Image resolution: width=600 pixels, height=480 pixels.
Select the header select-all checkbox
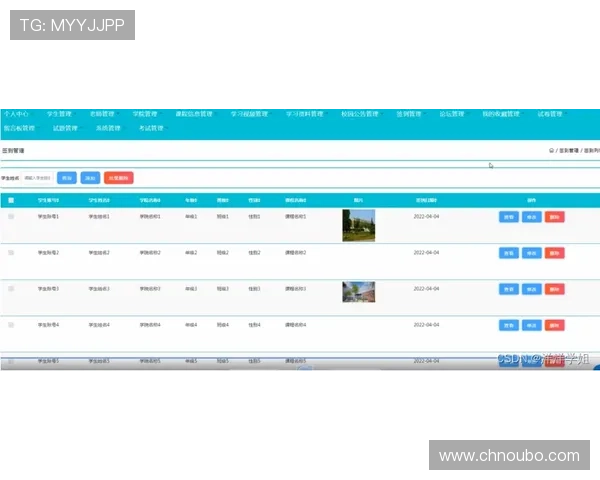11,200
